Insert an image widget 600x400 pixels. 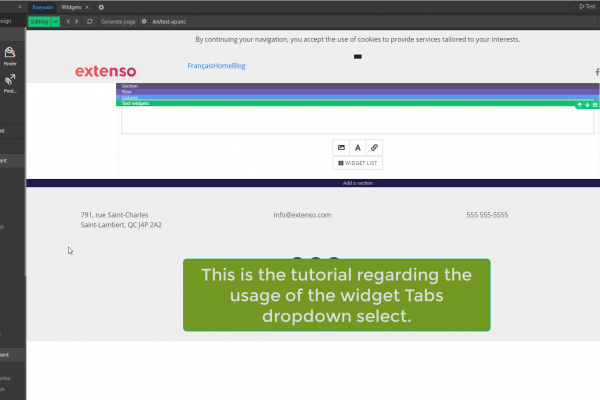click(x=341, y=147)
